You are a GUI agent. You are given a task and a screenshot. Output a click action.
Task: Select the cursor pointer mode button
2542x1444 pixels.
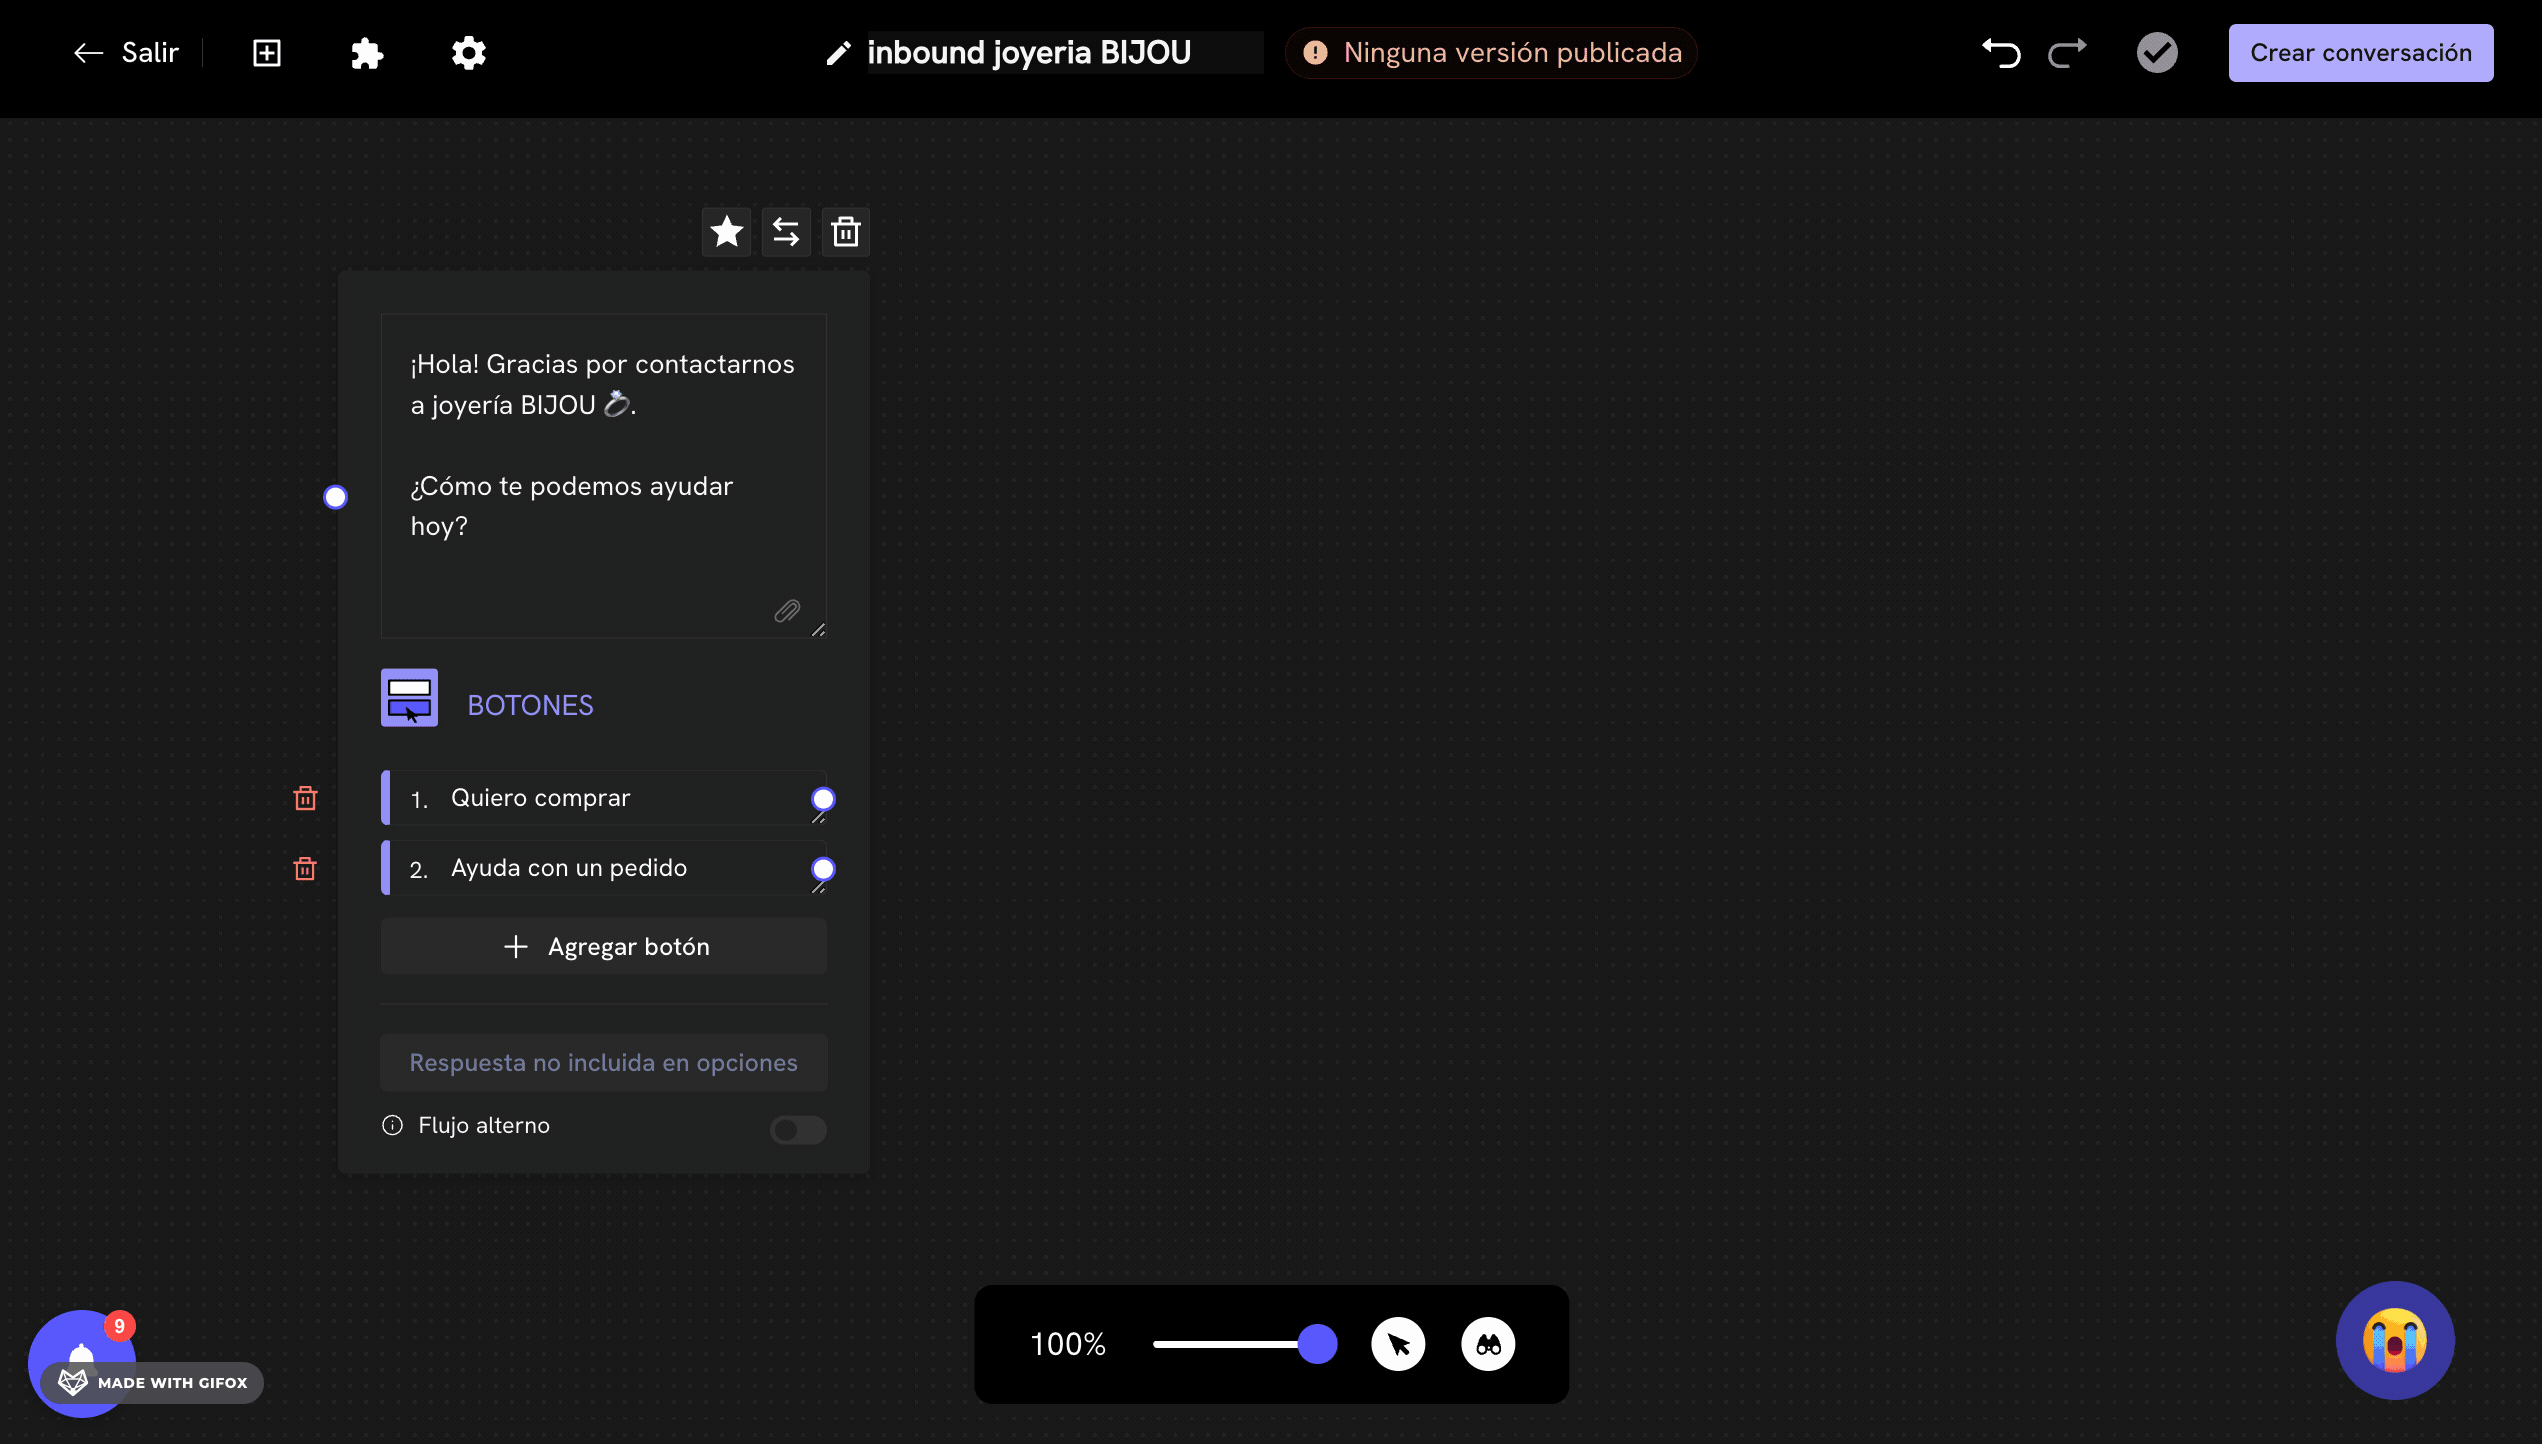coord(1398,1344)
